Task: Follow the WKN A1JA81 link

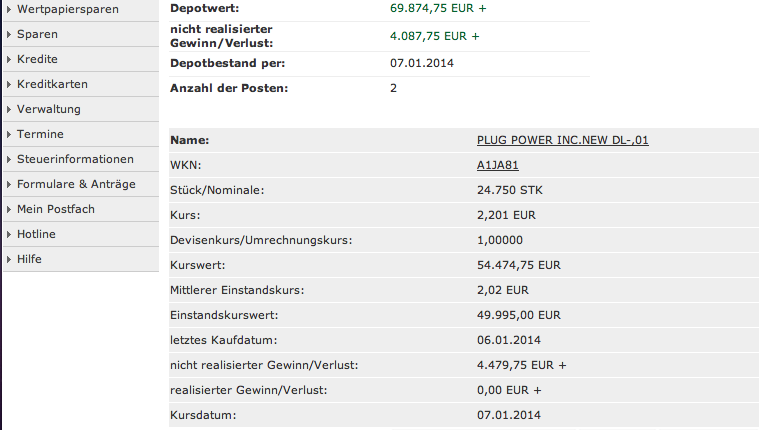Action: (498, 164)
